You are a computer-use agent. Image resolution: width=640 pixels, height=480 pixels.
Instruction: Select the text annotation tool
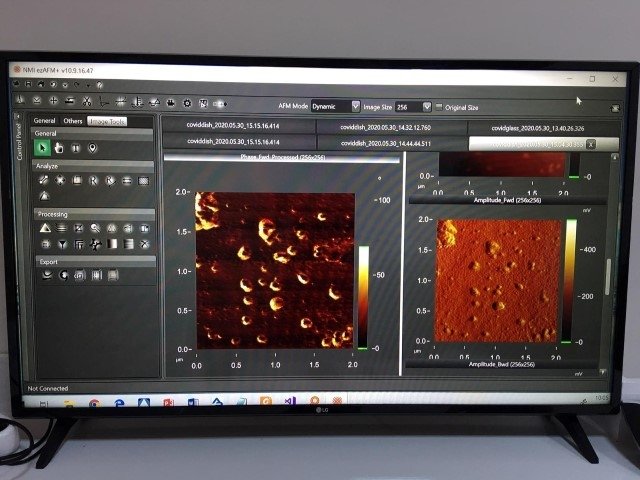coord(76,148)
